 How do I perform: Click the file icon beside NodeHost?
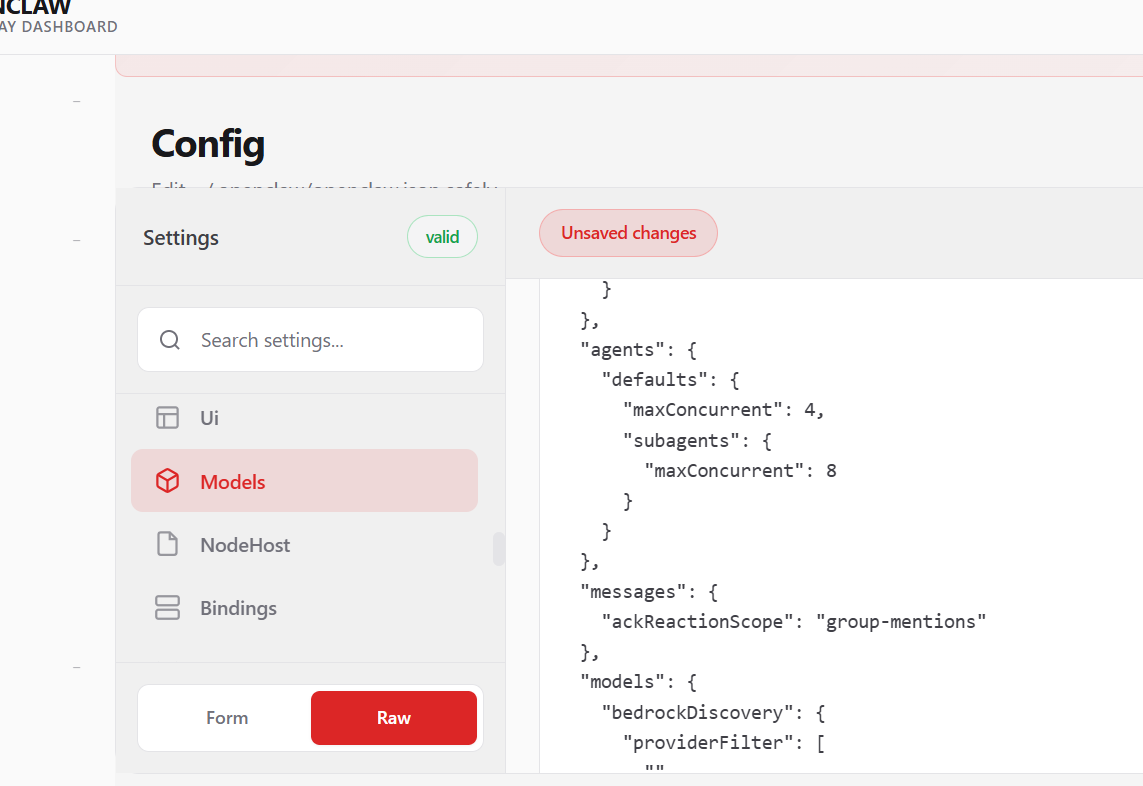tap(167, 545)
